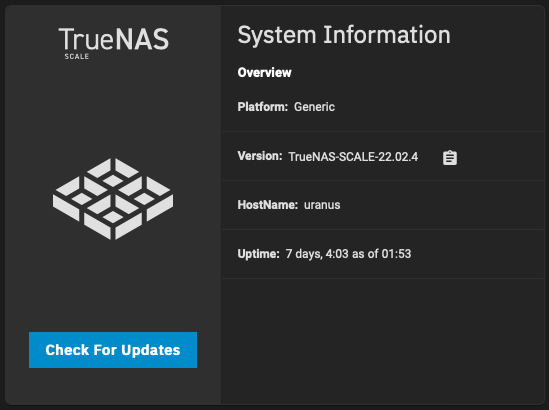Click the SCALE subtitle under the logo
549x410 pixels.
pos(77,56)
